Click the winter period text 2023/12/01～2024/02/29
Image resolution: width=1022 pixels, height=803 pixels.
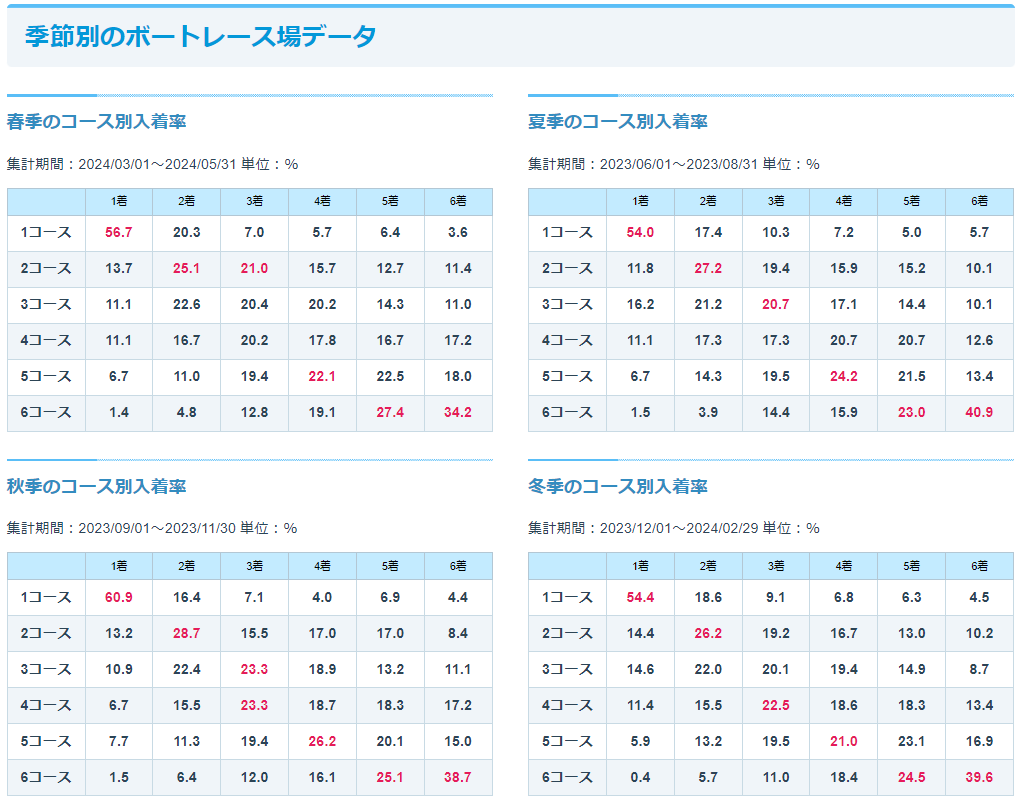[678, 528]
